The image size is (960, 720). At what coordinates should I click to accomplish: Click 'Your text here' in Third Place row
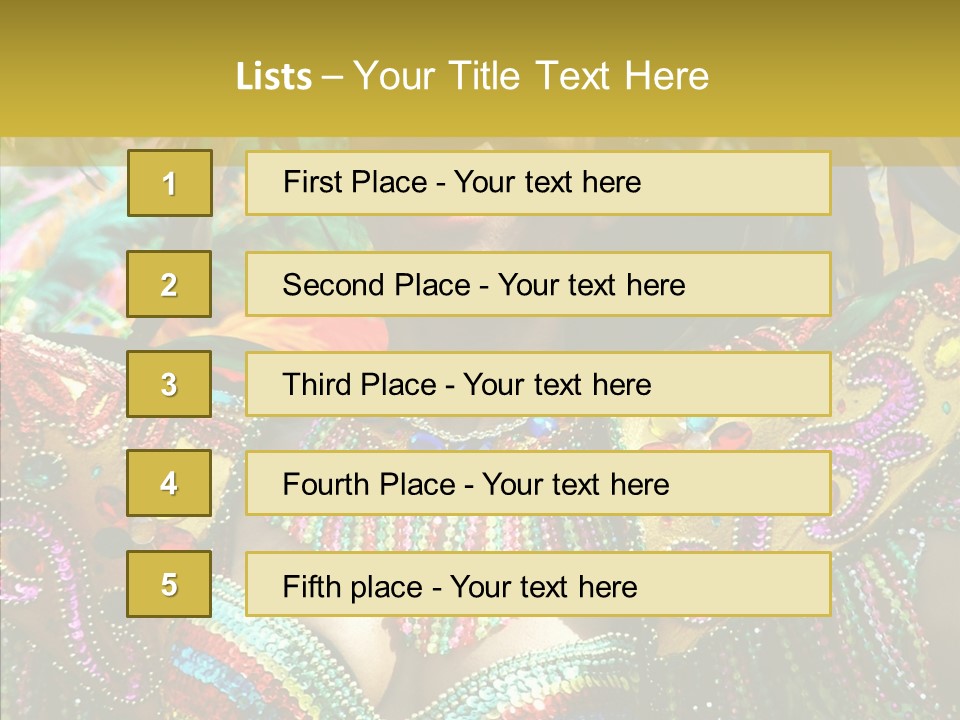pos(558,385)
